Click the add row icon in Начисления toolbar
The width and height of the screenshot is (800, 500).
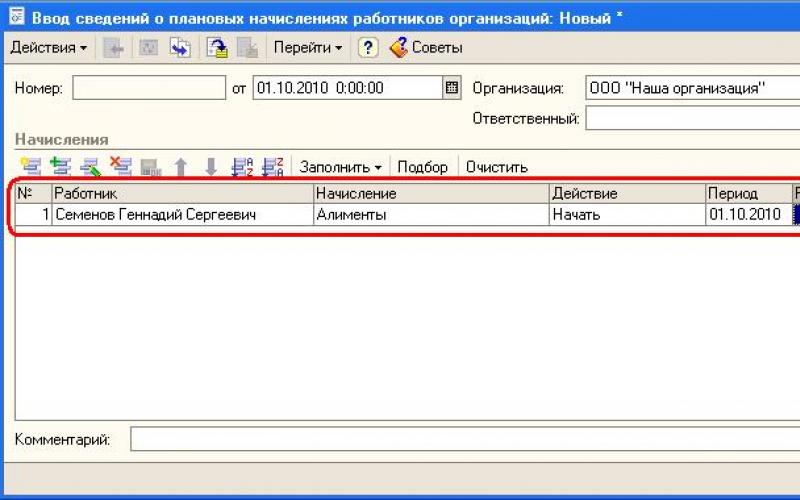pyautogui.click(x=30, y=167)
